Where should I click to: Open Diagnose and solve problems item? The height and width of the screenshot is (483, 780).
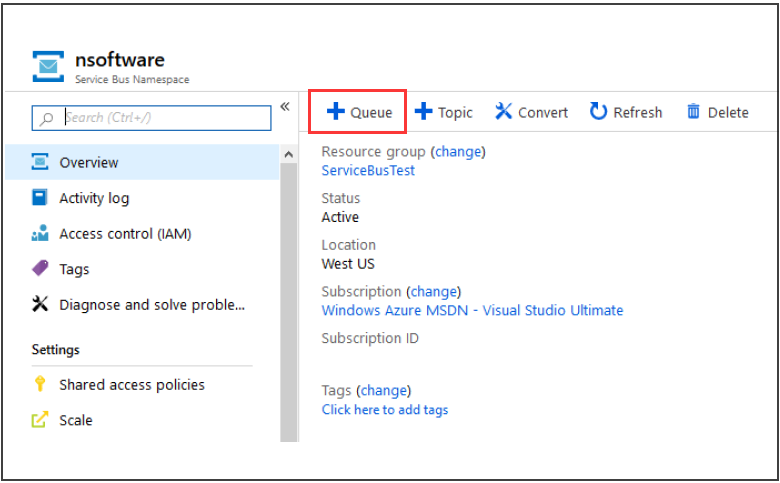(142, 304)
